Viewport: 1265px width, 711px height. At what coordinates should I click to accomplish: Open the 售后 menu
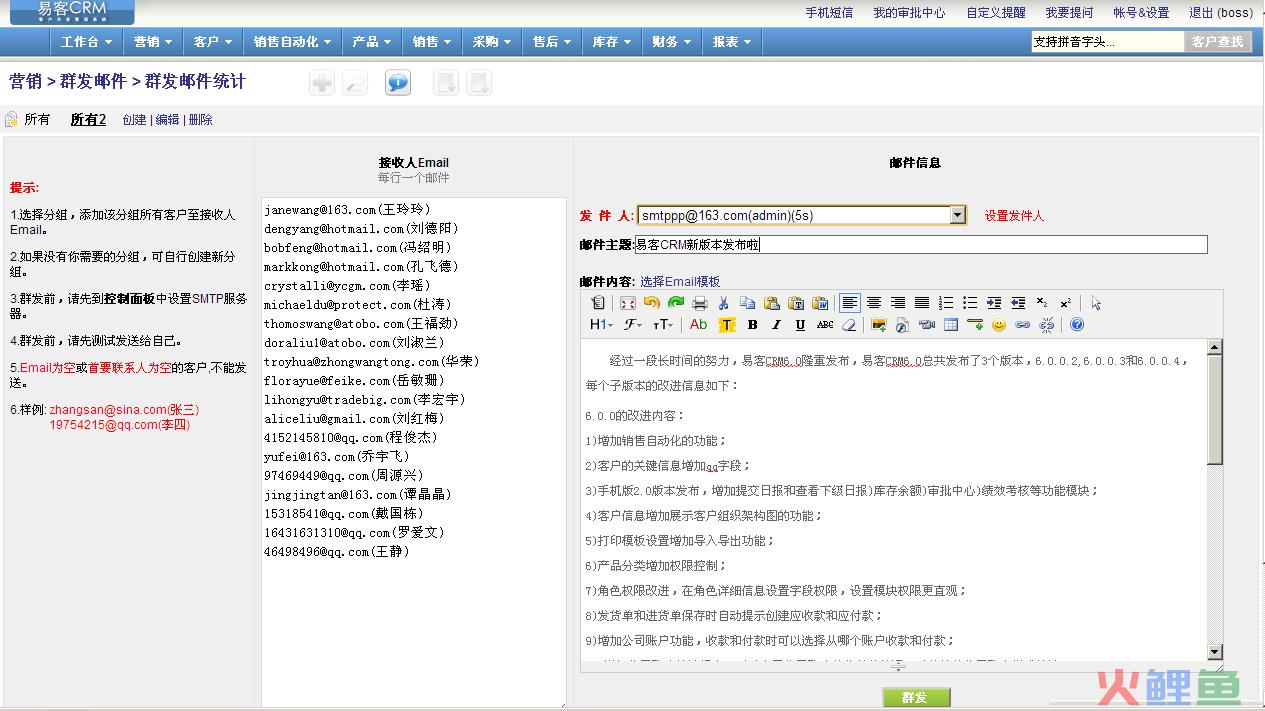pos(552,42)
